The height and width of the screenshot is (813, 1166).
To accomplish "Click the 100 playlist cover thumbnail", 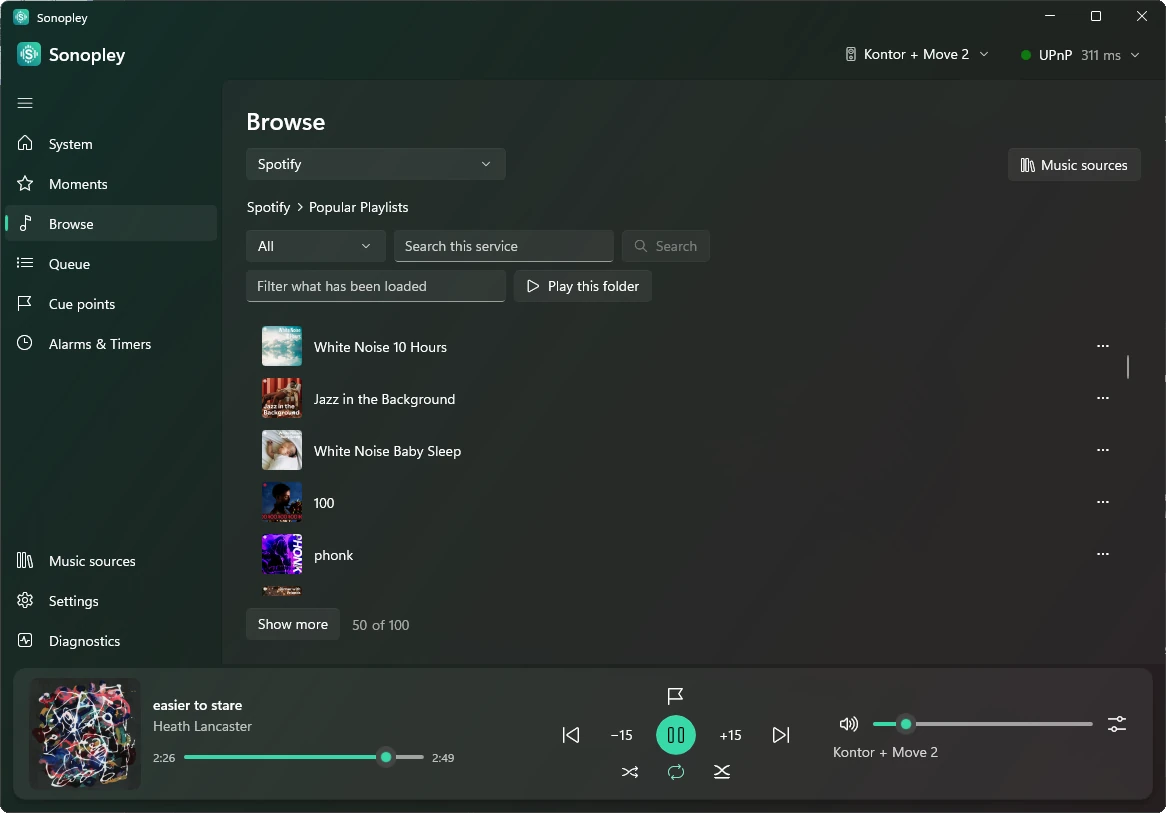I will pyautogui.click(x=282, y=502).
